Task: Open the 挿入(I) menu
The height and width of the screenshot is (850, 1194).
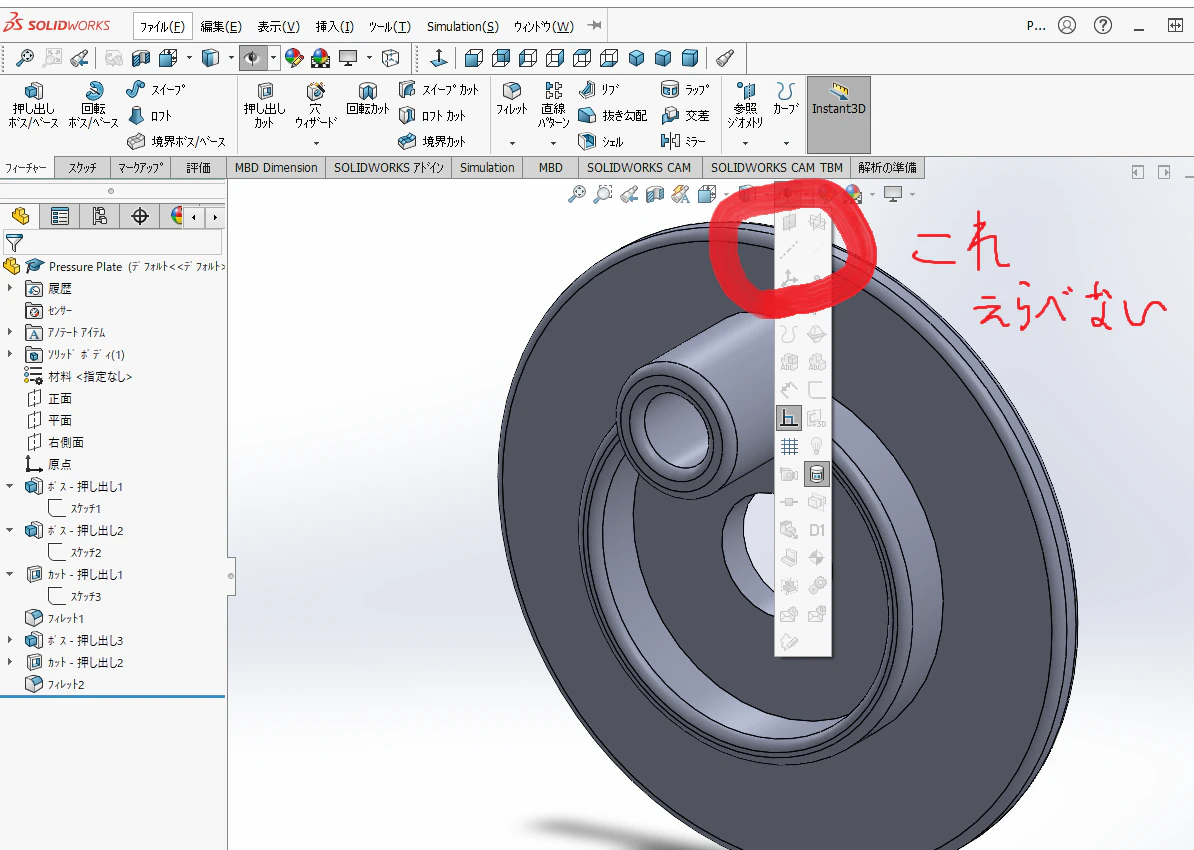Action: click(x=334, y=27)
